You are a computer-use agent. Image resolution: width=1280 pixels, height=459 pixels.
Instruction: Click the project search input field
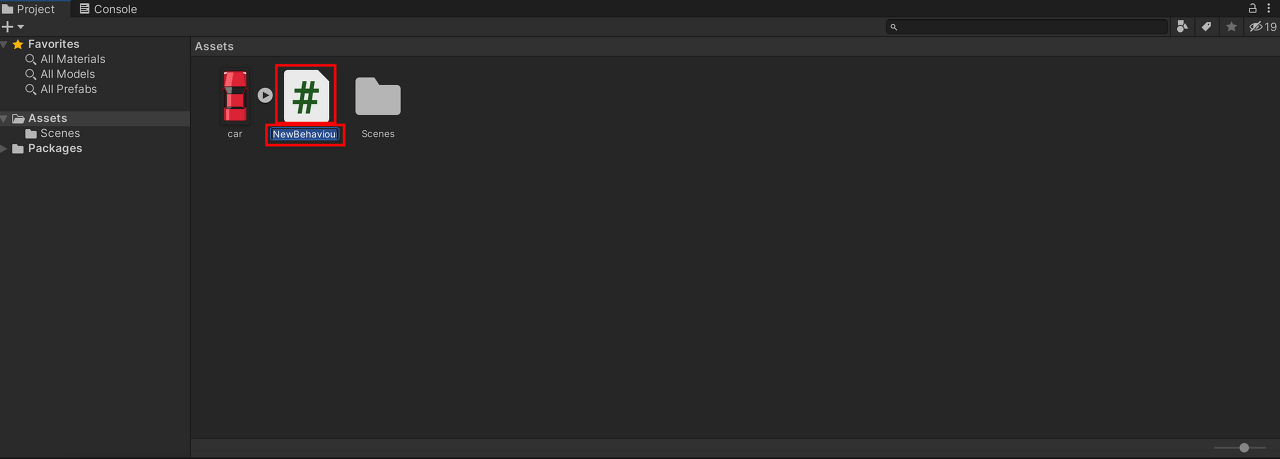click(1027, 27)
